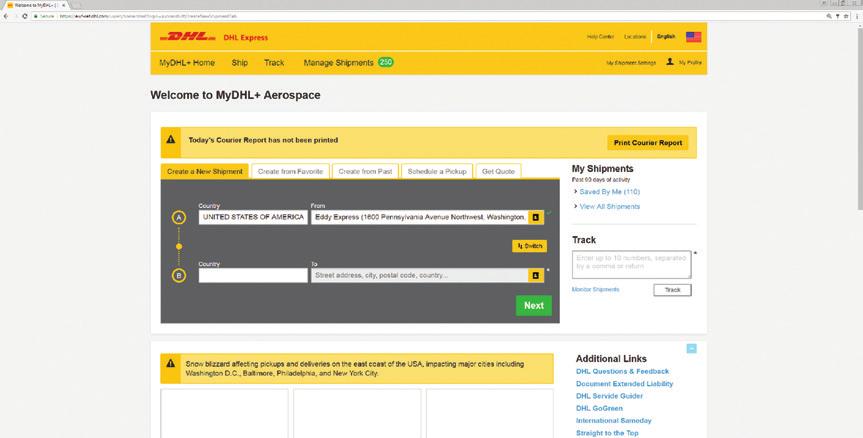This screenshot has width=863, height=438.
Task: Open MyDHL+ Home menu
Action: (187, 63)
